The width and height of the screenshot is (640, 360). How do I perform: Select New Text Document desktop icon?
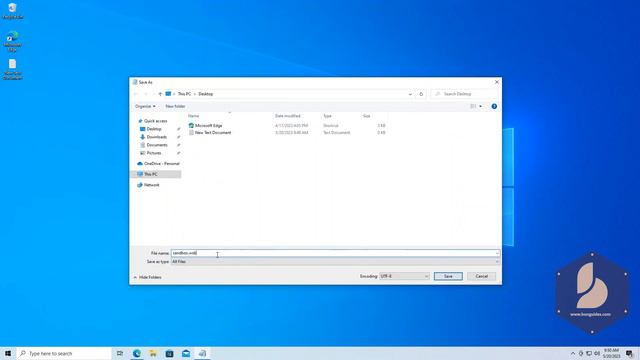tap(12, 69)
